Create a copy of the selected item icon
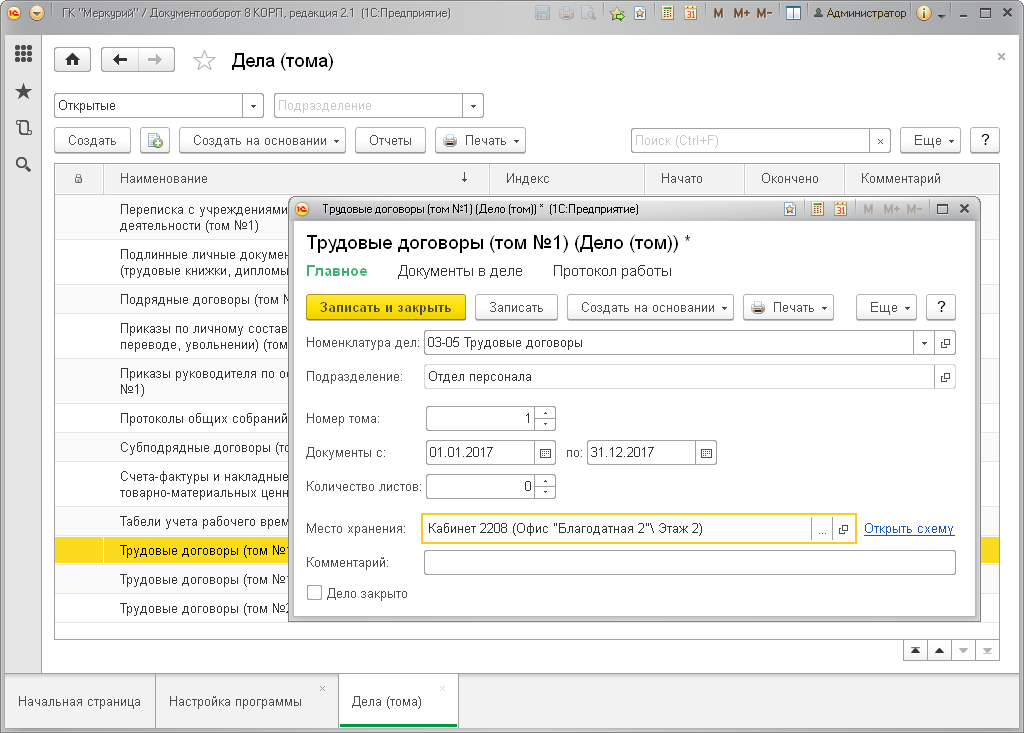The height and width of the screenshot is (733, 1024). coord(155,140)
